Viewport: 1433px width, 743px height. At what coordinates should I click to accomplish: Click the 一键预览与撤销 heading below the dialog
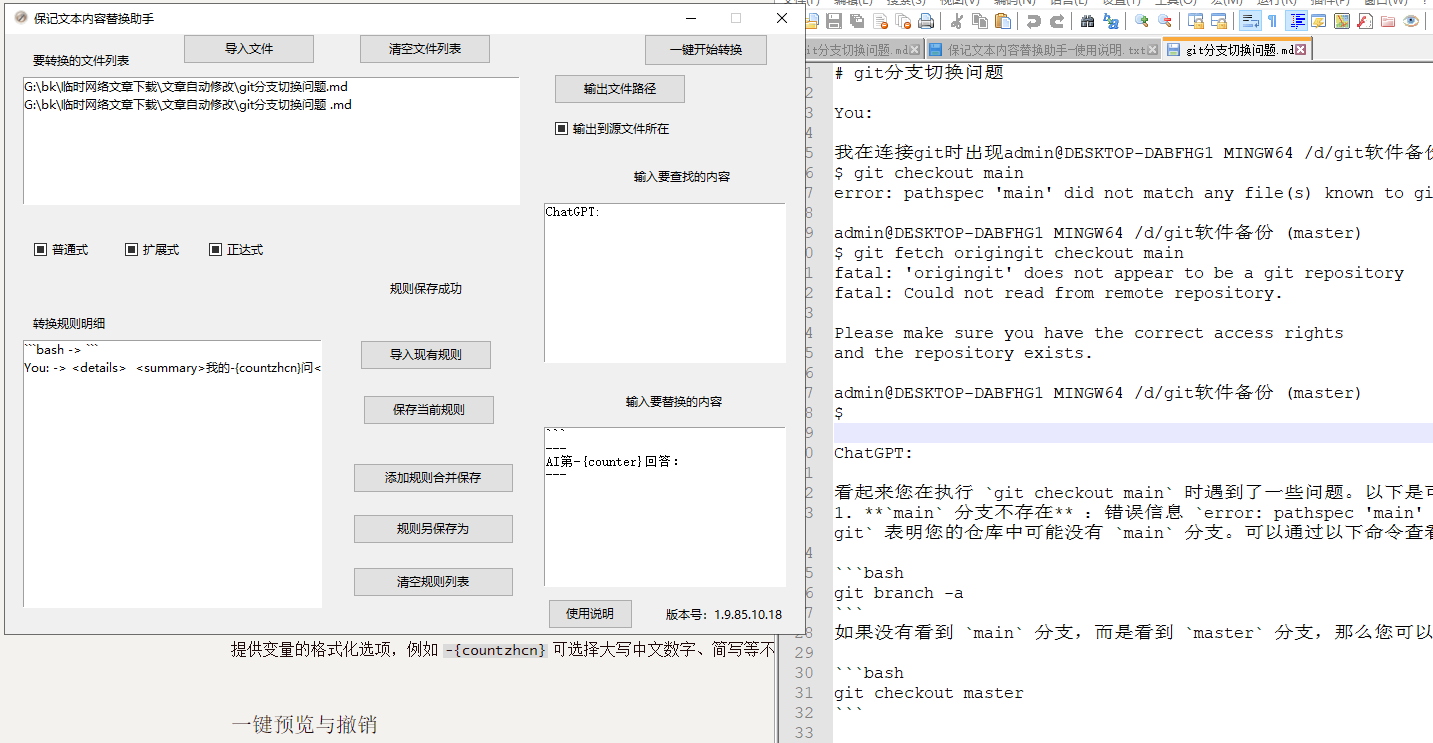(304, 725)
